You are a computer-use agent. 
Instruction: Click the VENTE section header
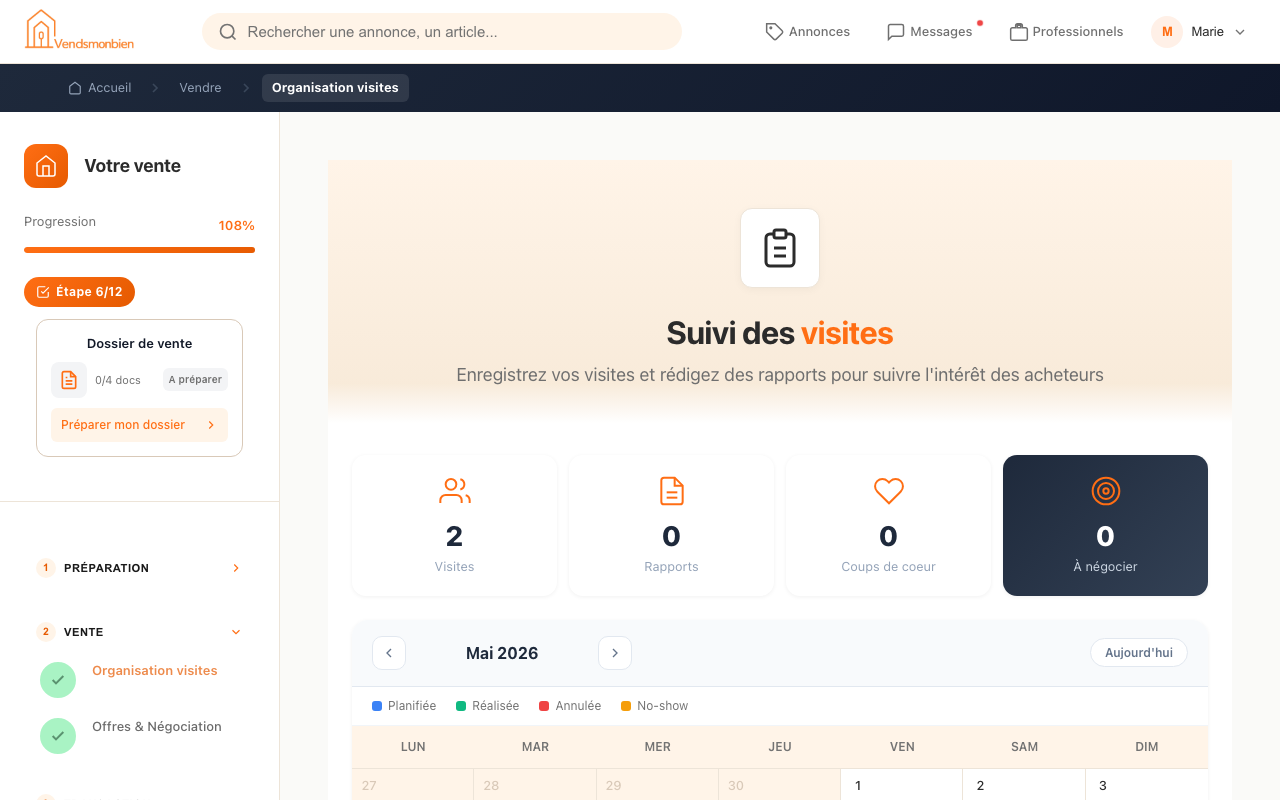point(139,632)
